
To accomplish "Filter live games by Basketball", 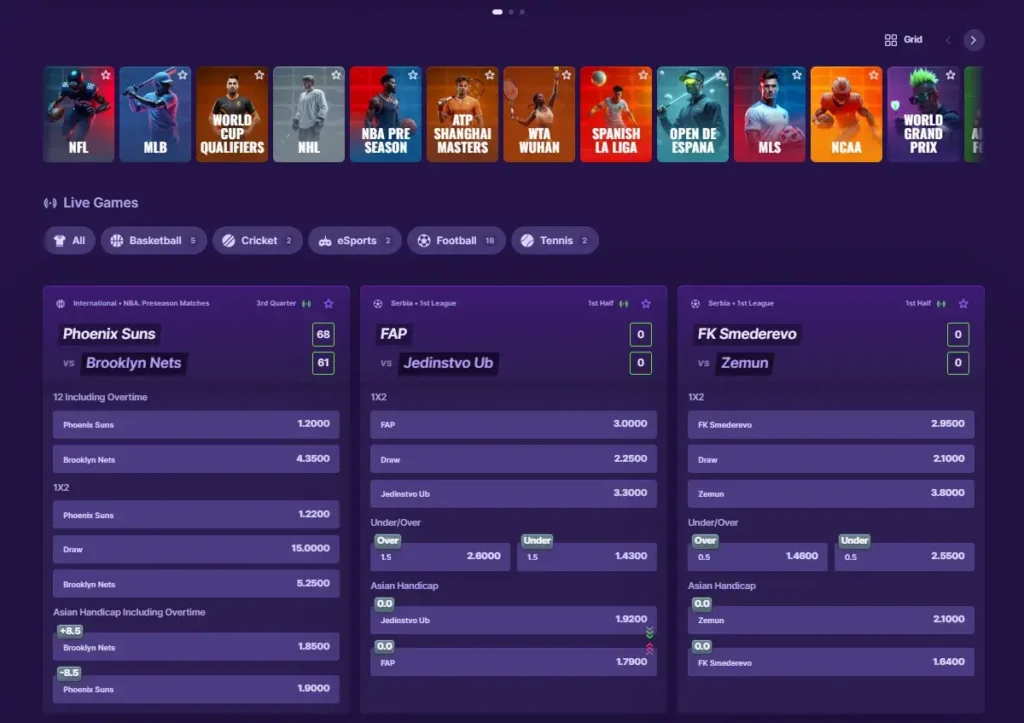I will tap(154, 240).
